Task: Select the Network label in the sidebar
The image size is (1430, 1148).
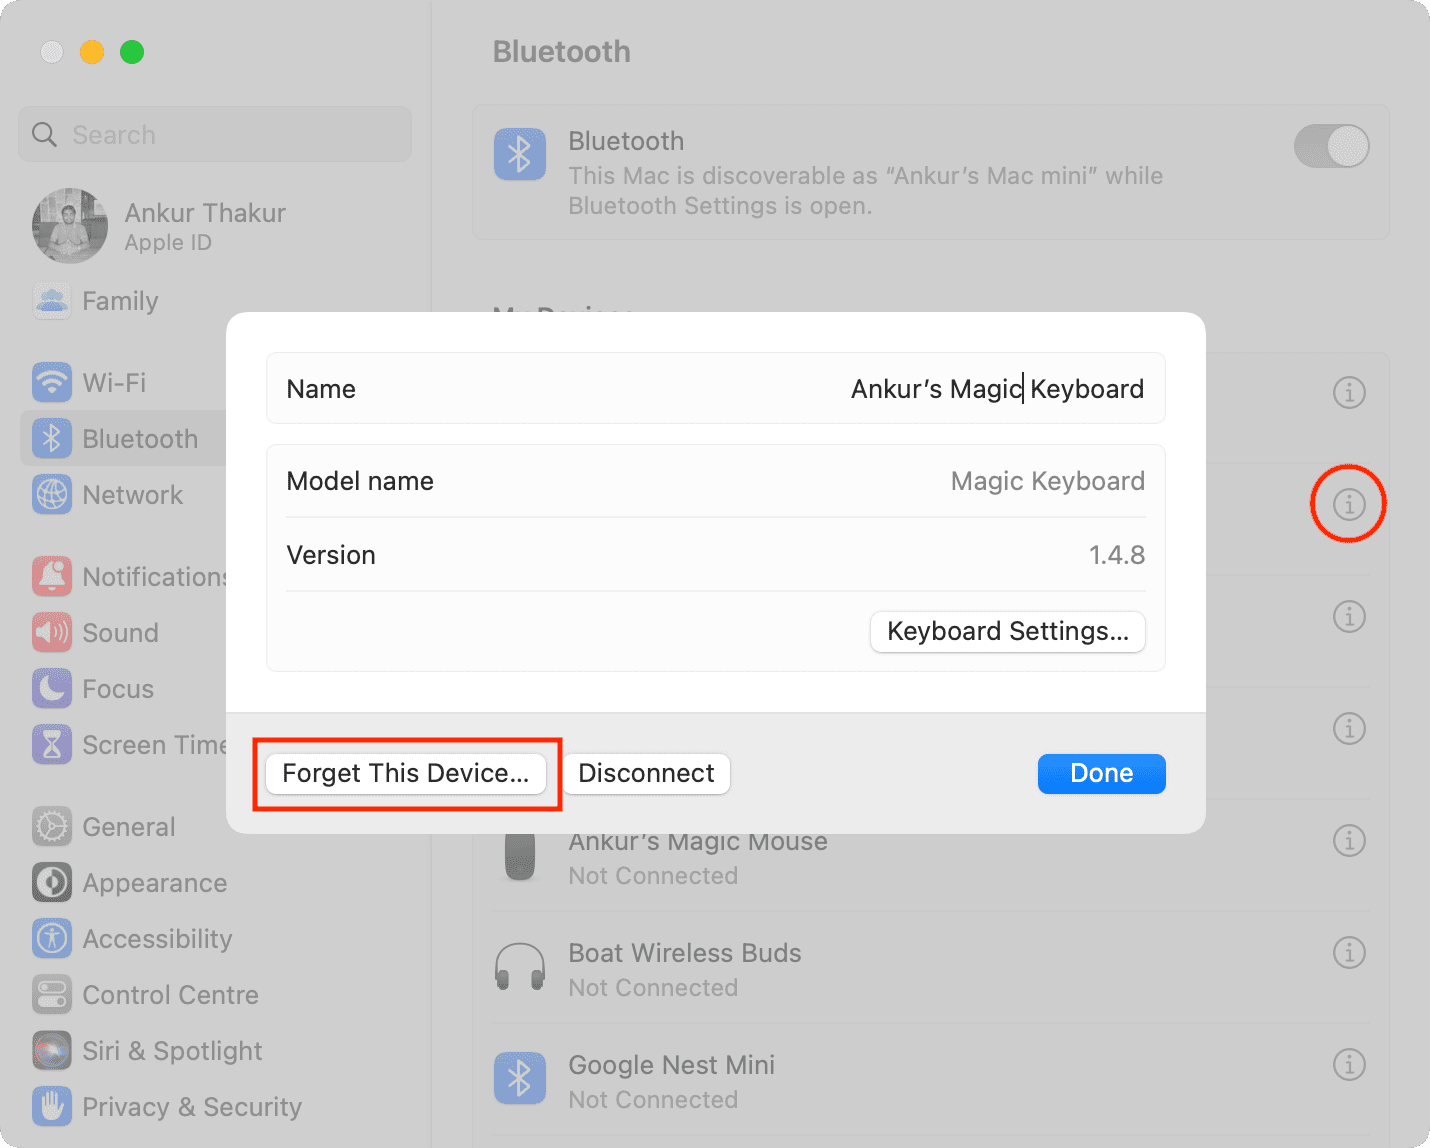Action: pyautogui.click(x=133, y=494)
